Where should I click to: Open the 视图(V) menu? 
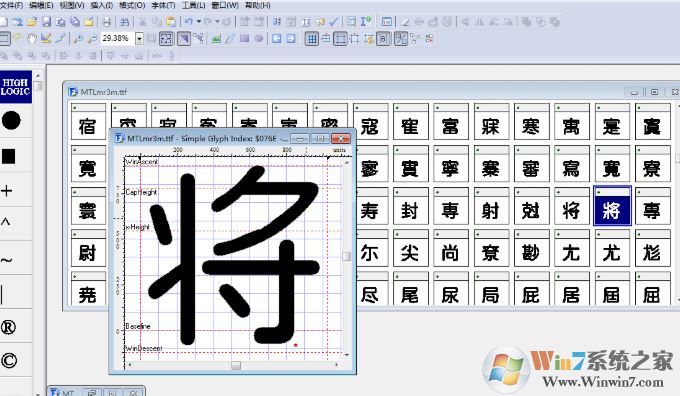pos(72,6)
